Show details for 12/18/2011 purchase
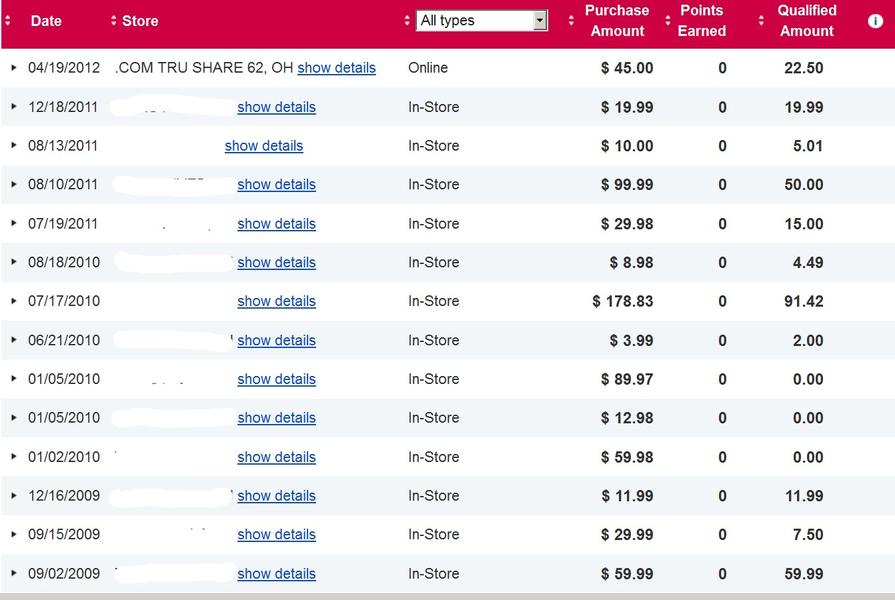The image size is (895, 600). 276,107
